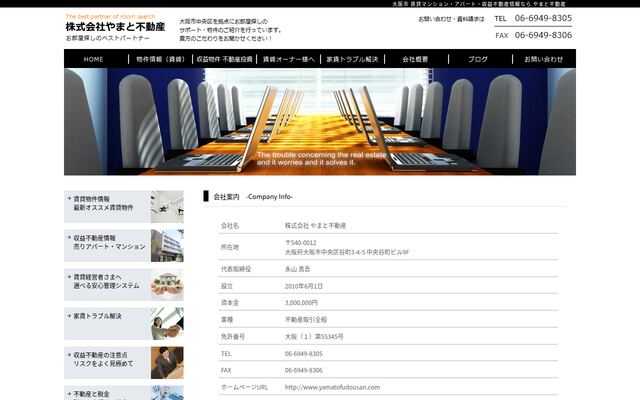640x400 pixels.
Task: Open sidebar banner 賃貸物件情報 最新オススメ賃貸物件
Action: click(x=124, y=207)
